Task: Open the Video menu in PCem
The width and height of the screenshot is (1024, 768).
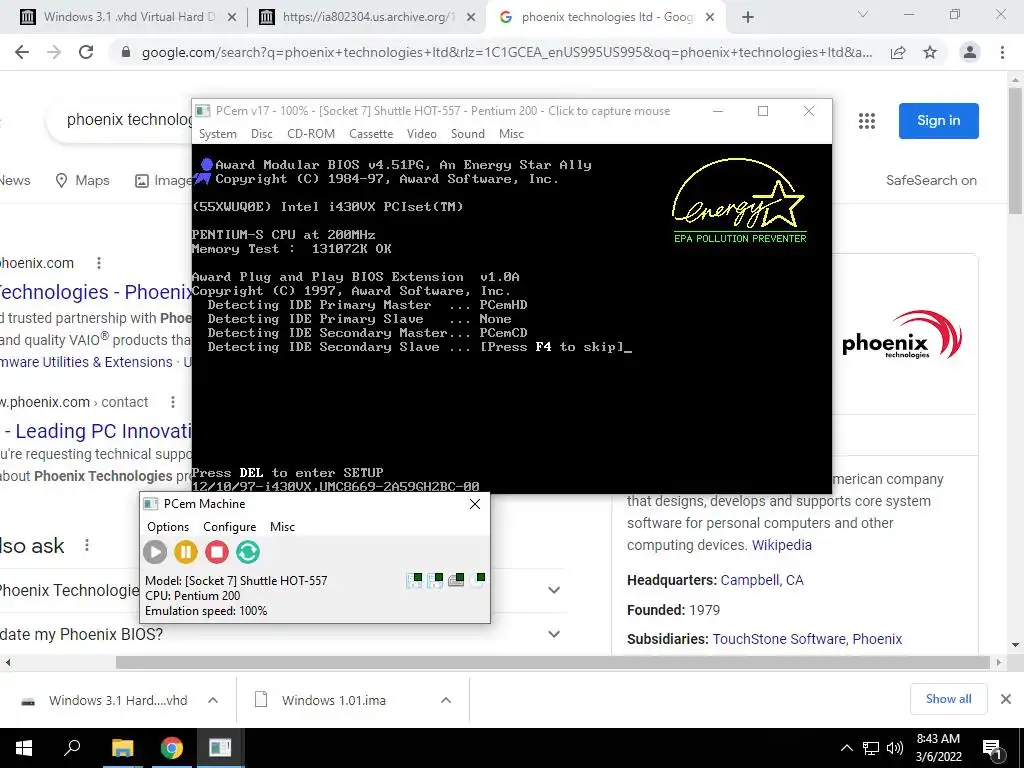Action: tap(421, 134)
